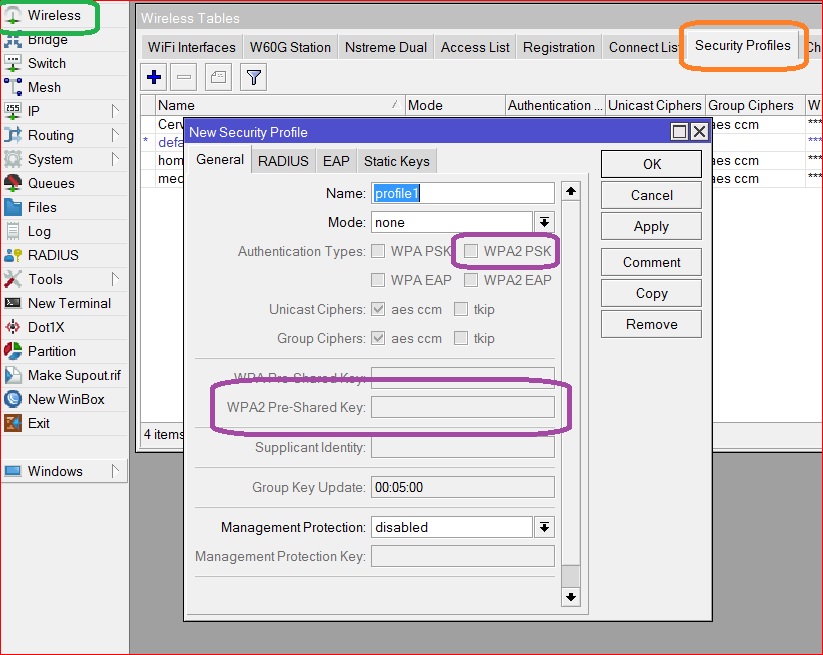Screen dimensions: 823x655
Task: Open the Registration tab
Action: (559, 47)
